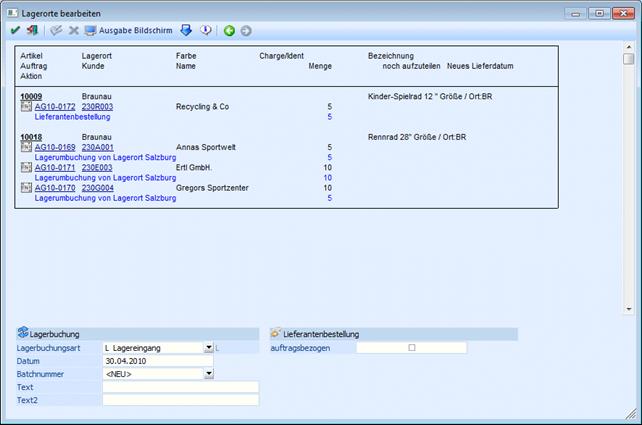The image size is (642, 425).
Task: Open article number link 10018
Action: coord(32,136)
